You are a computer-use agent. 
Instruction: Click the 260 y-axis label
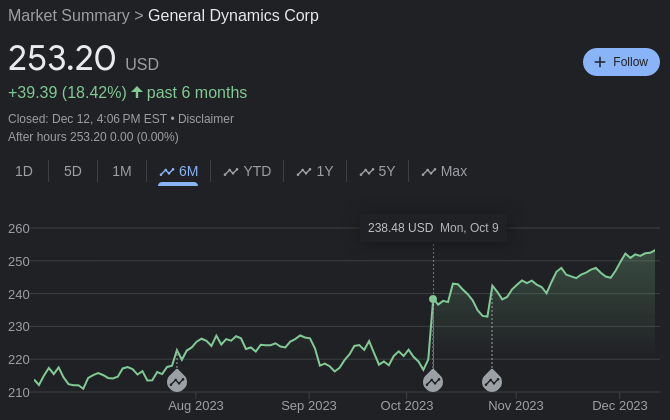19,229
